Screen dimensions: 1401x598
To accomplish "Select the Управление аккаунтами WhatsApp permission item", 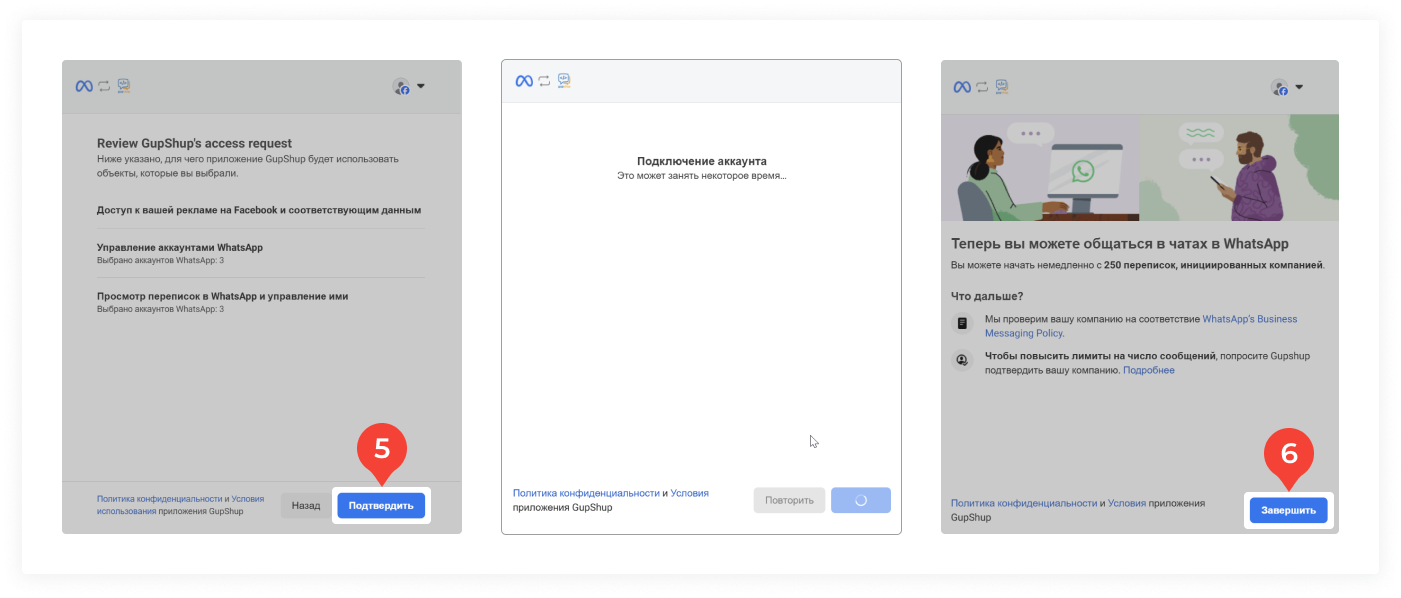I will (180, 247).
